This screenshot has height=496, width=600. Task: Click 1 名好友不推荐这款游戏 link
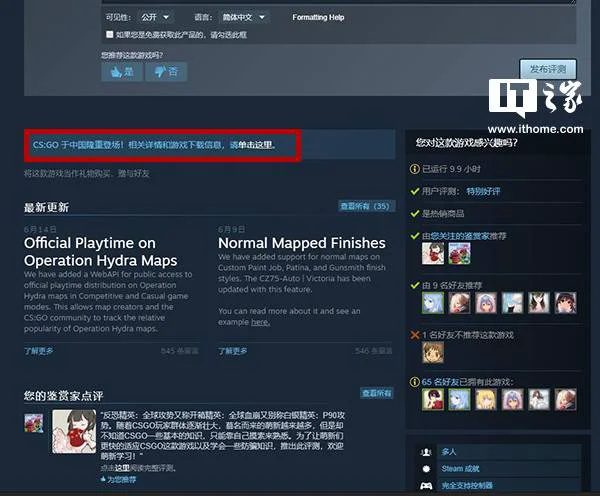468,335
